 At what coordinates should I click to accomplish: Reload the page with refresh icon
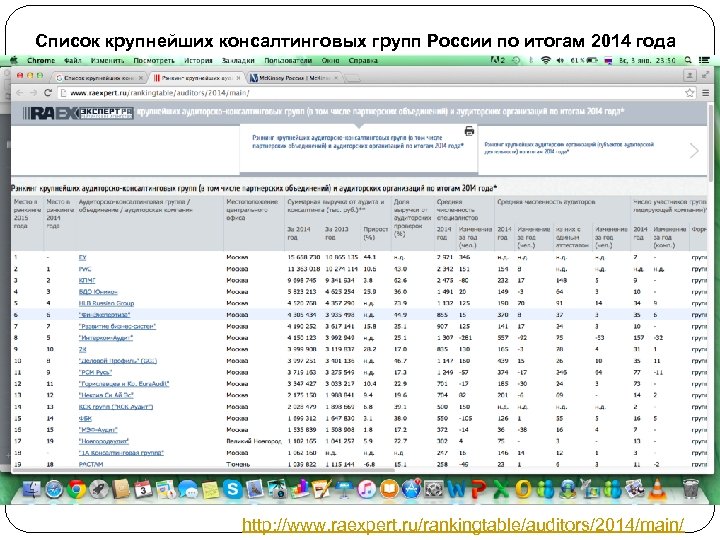tap(48, 93)
